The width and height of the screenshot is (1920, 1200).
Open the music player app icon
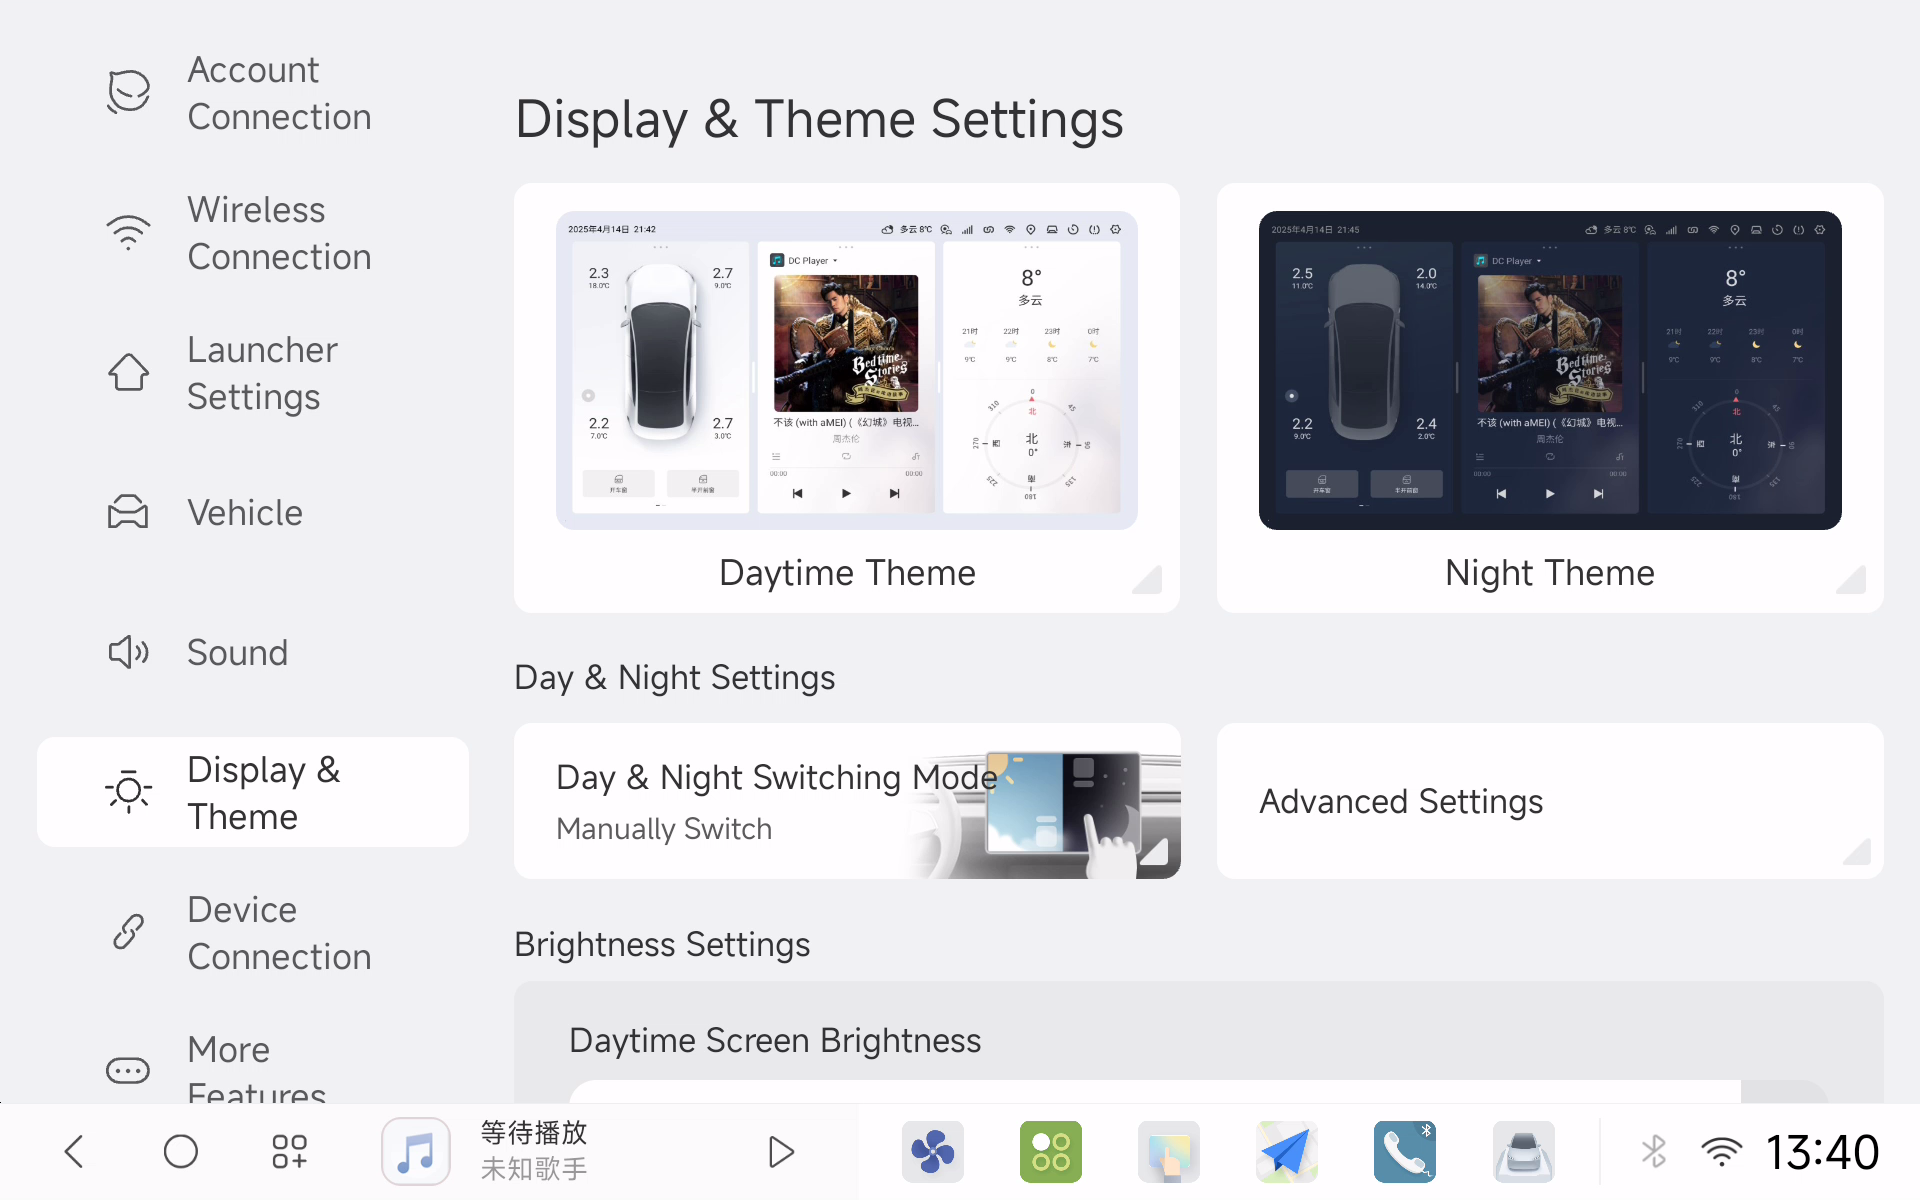pos(416,1152)
